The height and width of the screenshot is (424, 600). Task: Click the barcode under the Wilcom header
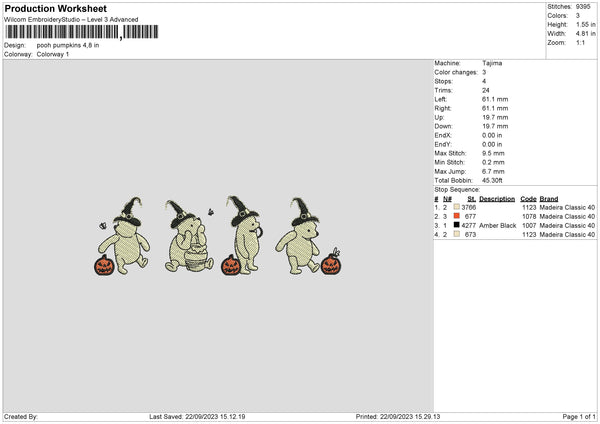point(82,32)
